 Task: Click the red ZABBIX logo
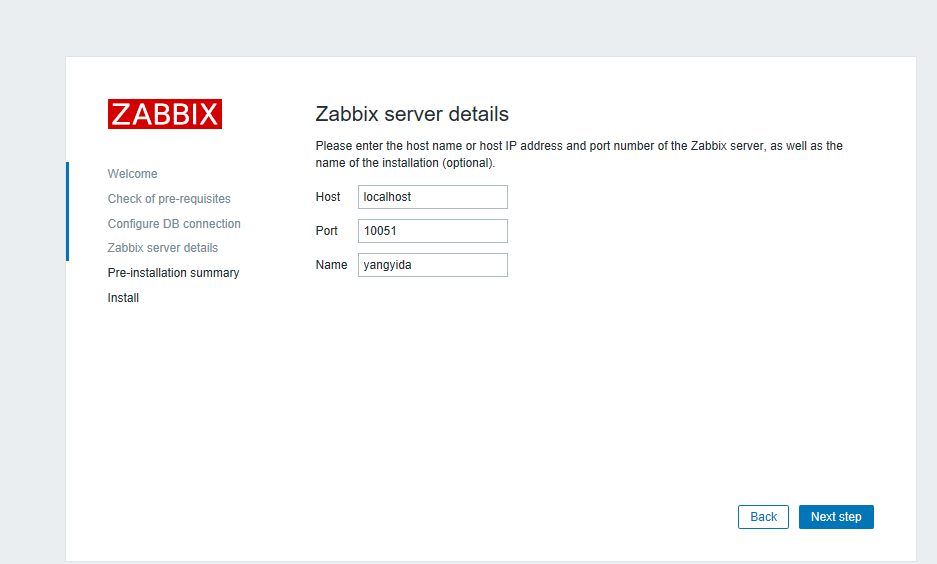coord(165,114)
